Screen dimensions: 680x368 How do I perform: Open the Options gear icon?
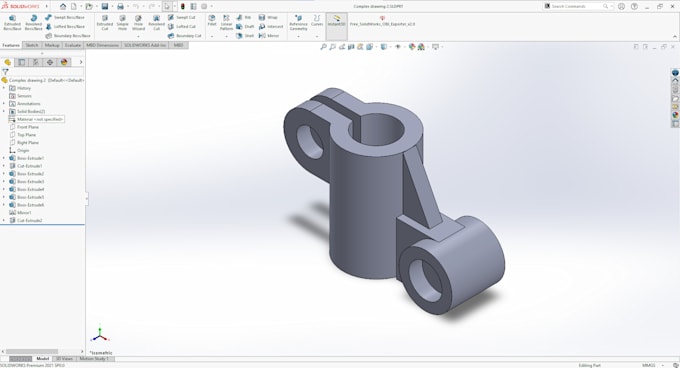click(x=204, y=6)
